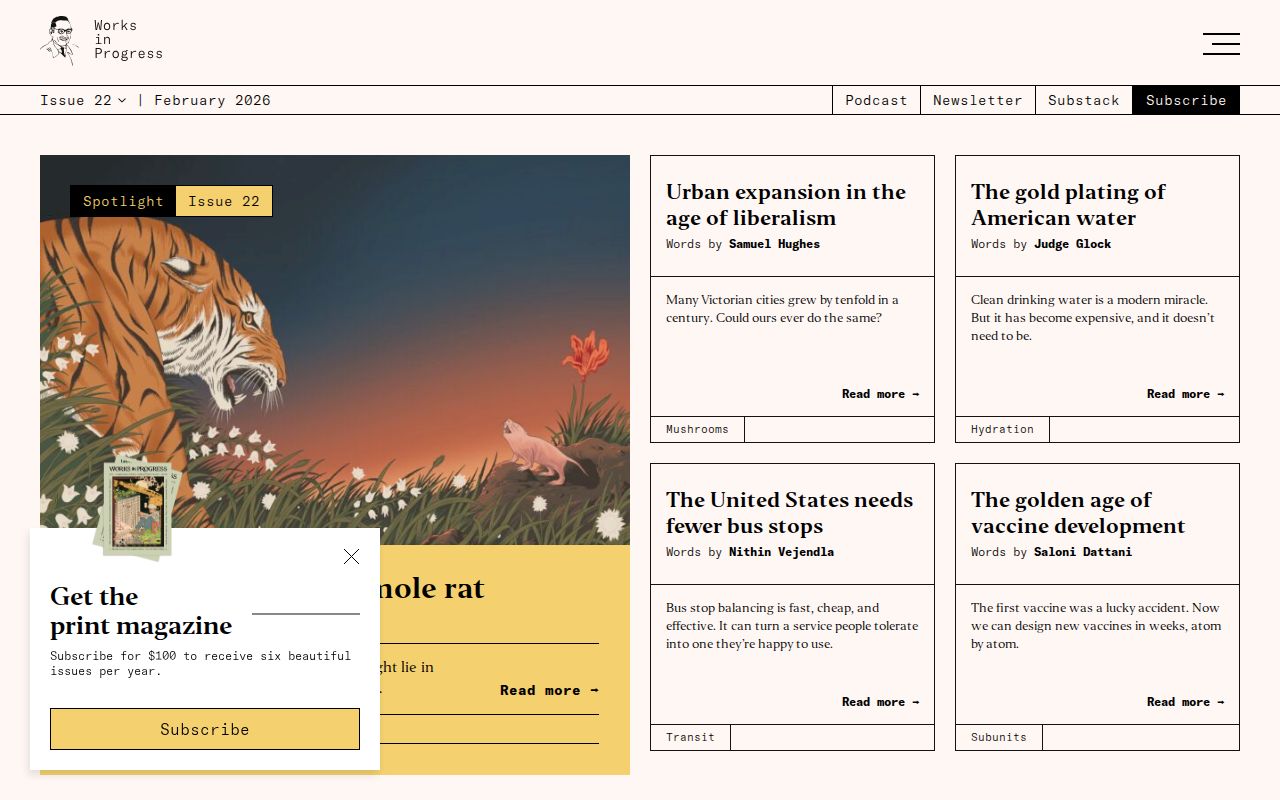1280x800 pixels.
Task: Click the dark Subscribe button in the header
Action: (1186, 100)
